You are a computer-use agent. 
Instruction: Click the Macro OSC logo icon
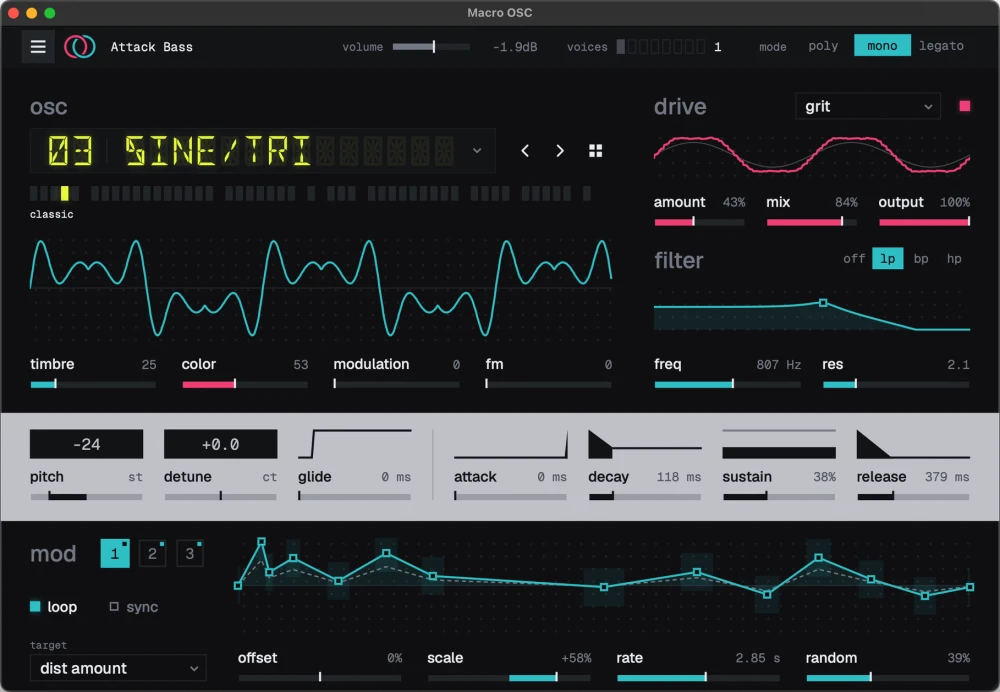(x=80, y=47)
